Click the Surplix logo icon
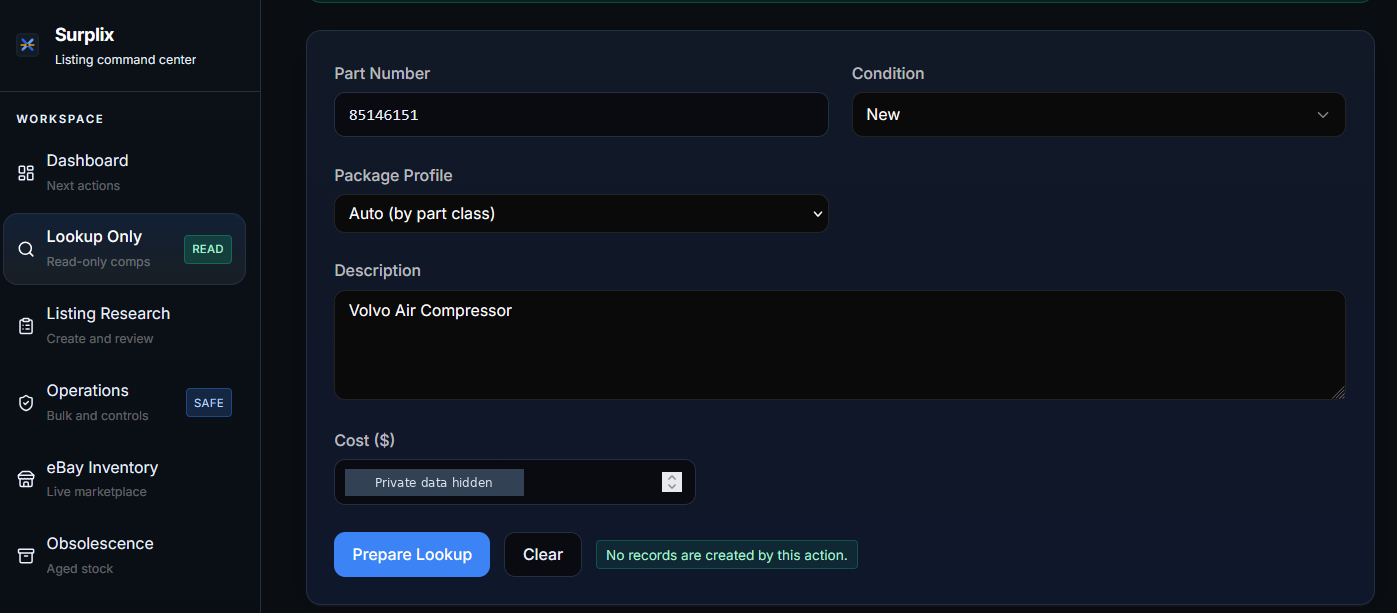The width and height of the screenshot is (1397, 613). [27, 45]
